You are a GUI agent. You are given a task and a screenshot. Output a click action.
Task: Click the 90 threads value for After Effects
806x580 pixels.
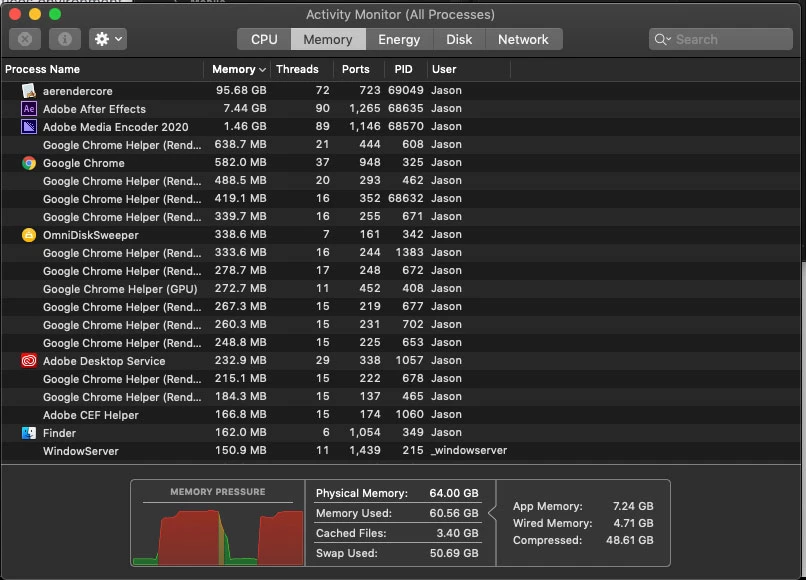click(x=322, y=108)
